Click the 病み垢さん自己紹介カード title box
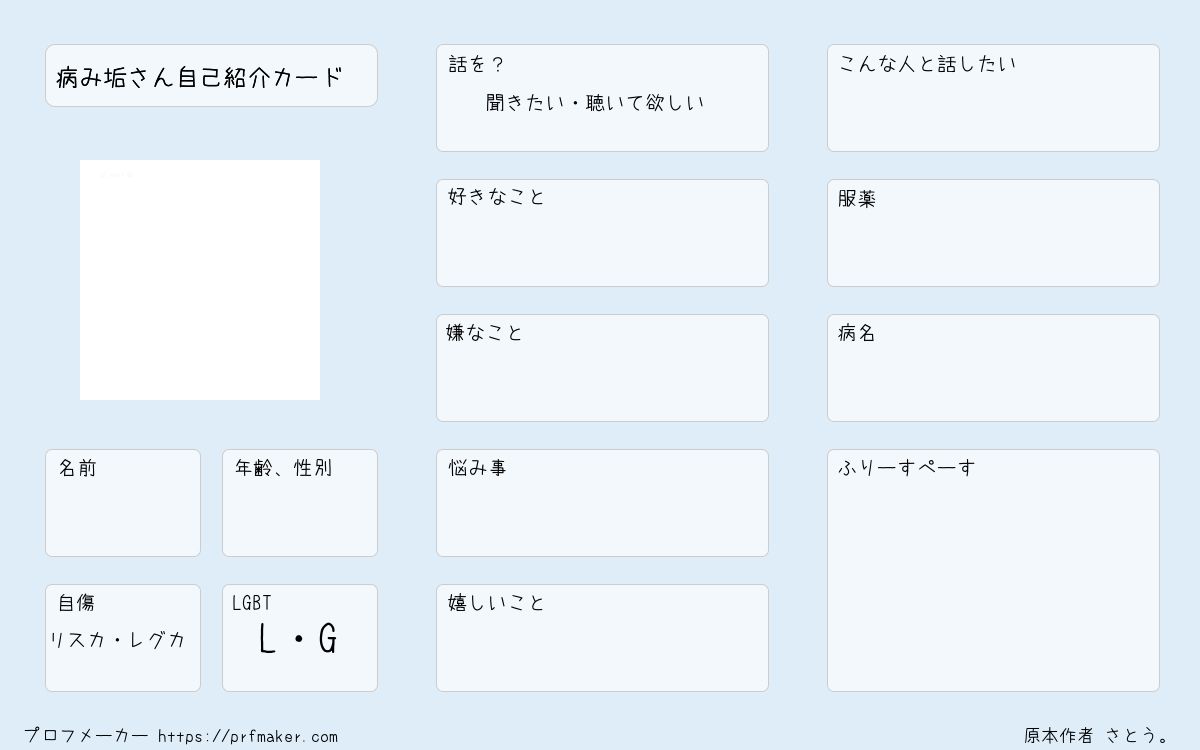The height and width of the screenshot is (750, 1200). click(x=211, y=75)
